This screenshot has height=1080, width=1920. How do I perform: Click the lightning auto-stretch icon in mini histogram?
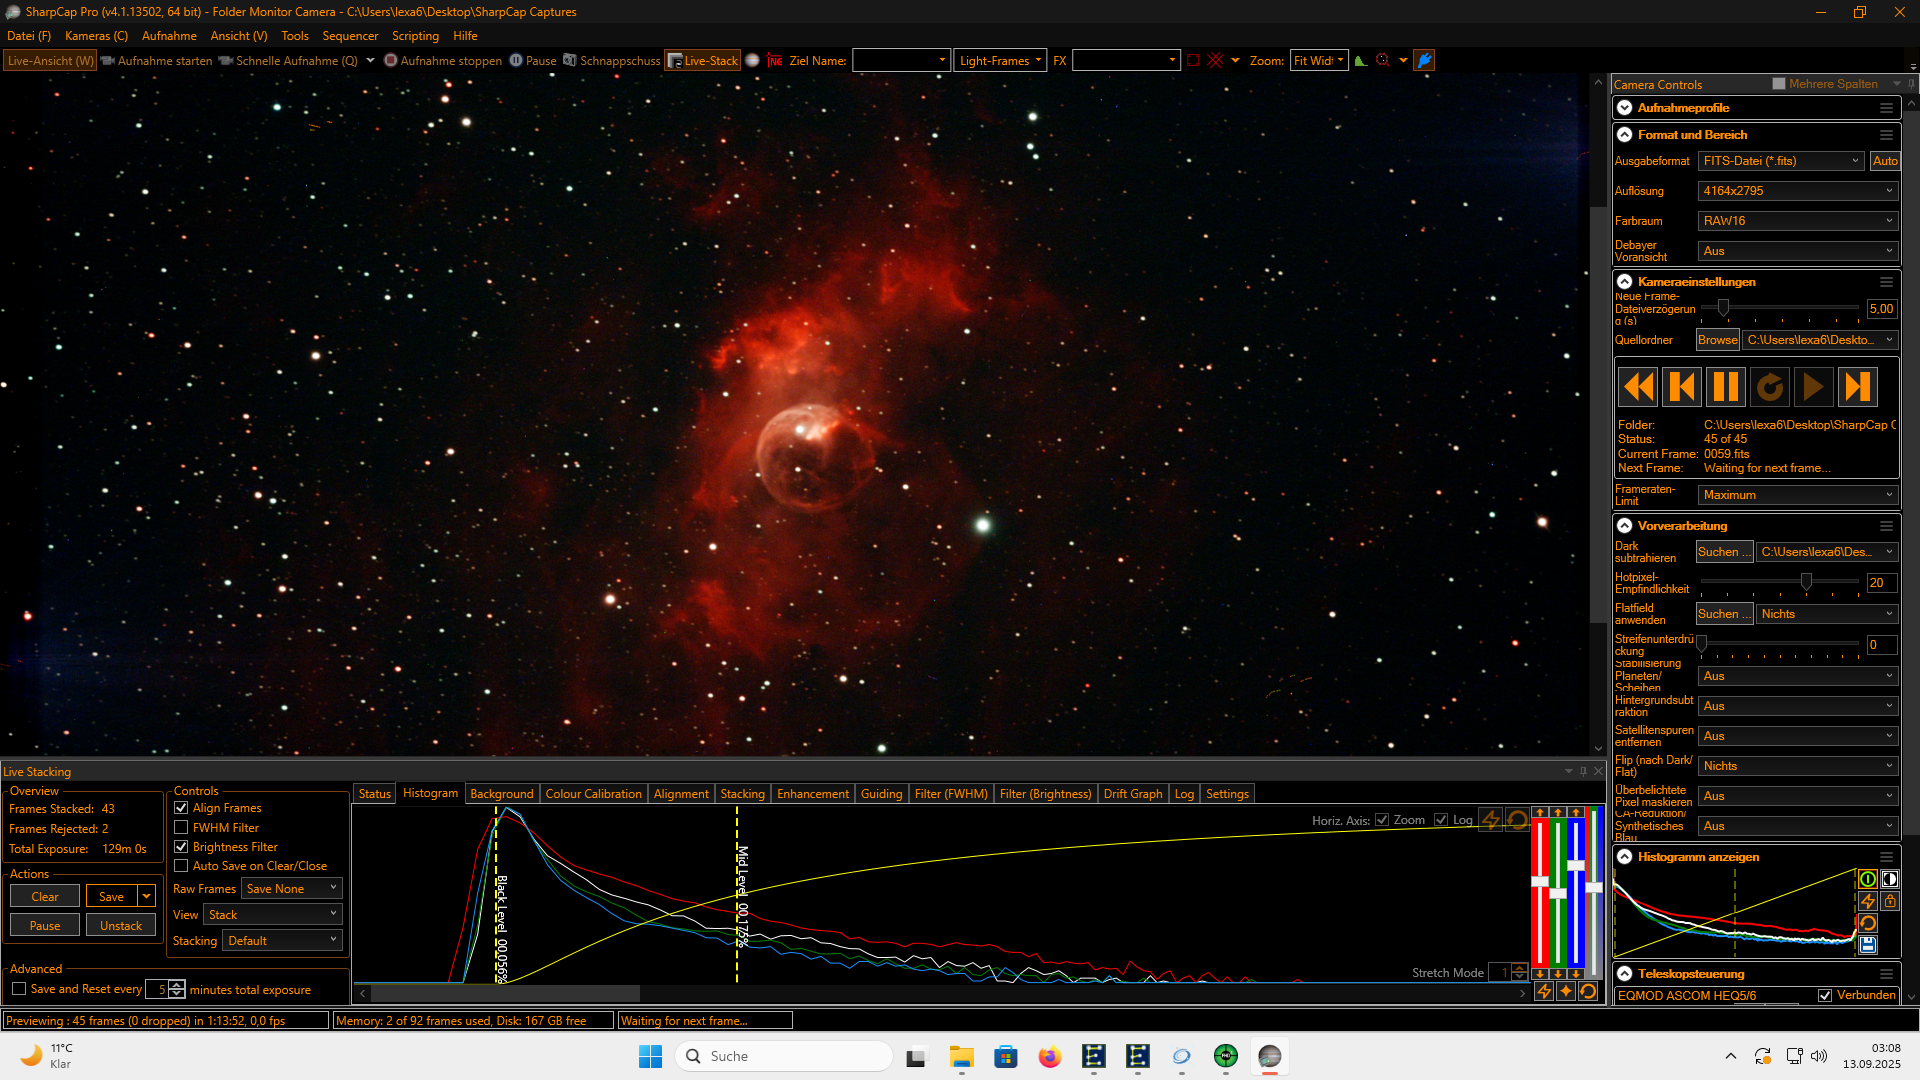[1867, 901]
